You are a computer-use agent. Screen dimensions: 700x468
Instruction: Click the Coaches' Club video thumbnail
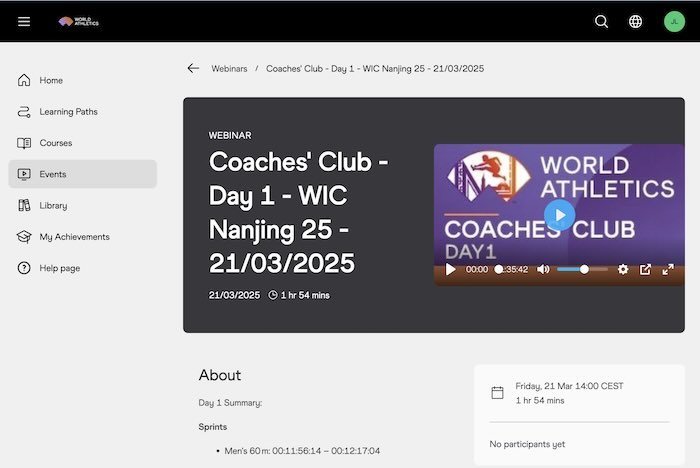[x=559, y=214]
